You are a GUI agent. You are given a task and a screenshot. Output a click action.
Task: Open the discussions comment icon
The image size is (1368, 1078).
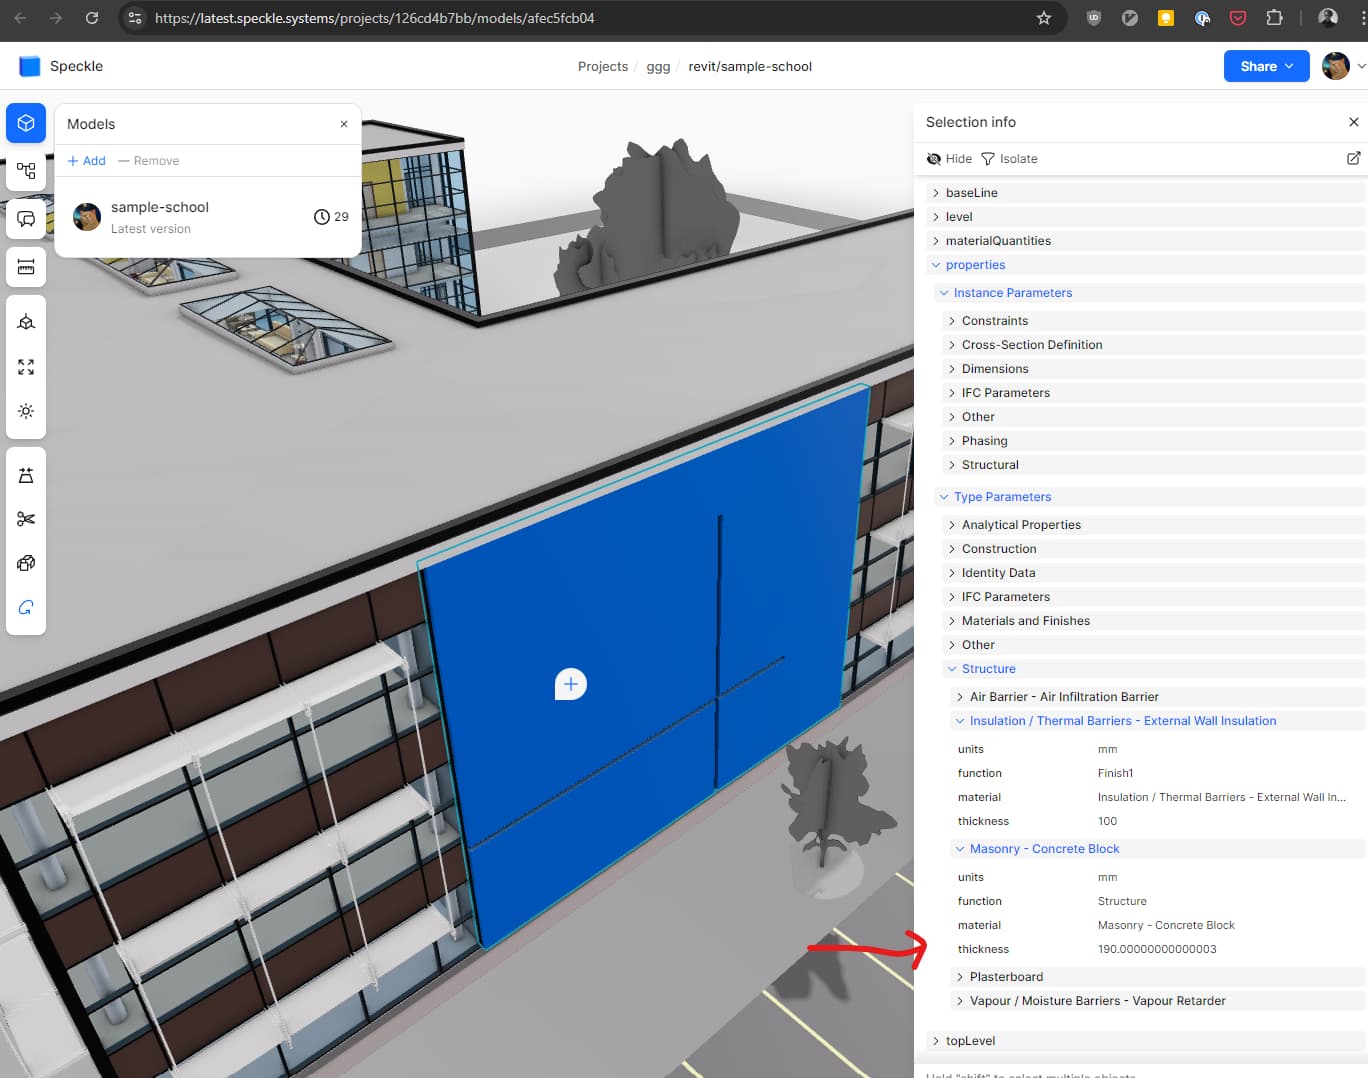pyautogui.click(x=26, y=219)
